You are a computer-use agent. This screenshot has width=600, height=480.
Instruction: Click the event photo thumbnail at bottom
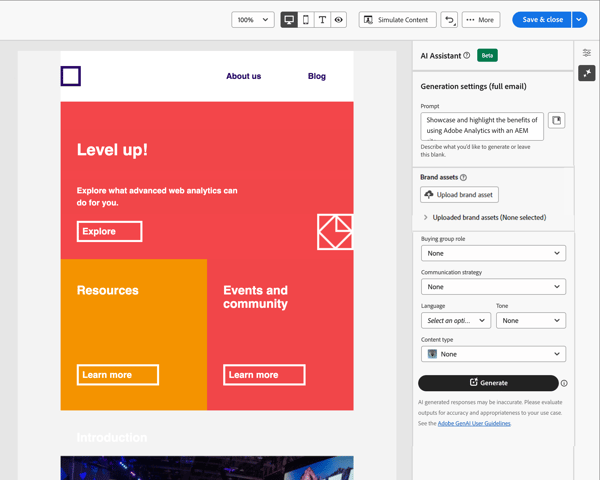[x=207, y=468]
